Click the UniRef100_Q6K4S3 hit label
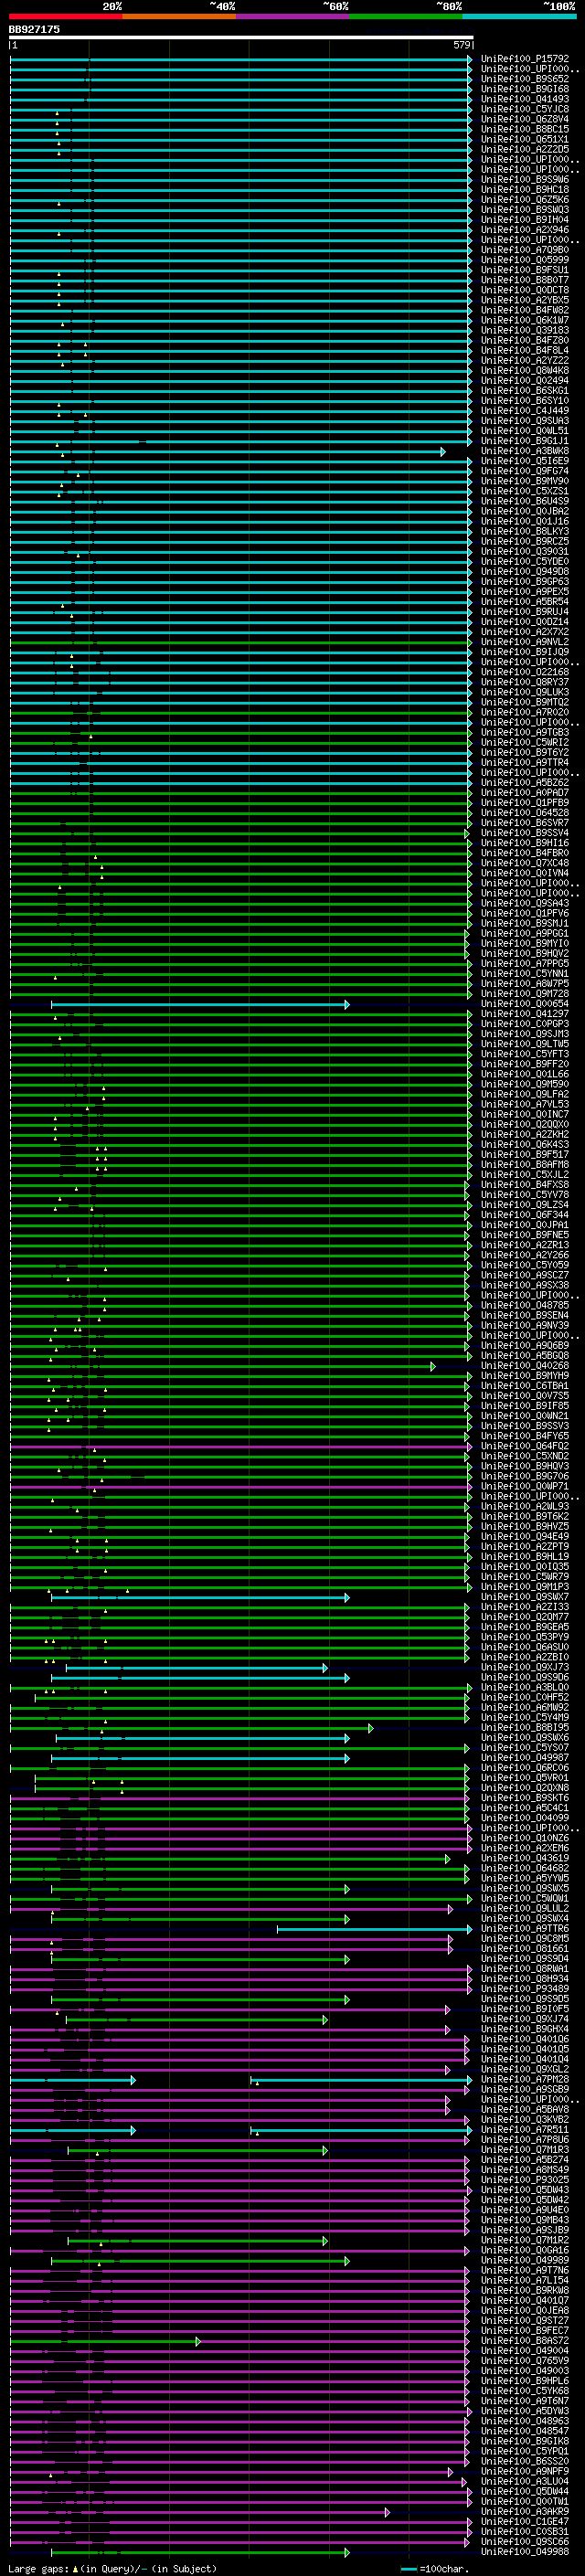This screenshot has width=585, height=2576. [x=525, y=1145]
